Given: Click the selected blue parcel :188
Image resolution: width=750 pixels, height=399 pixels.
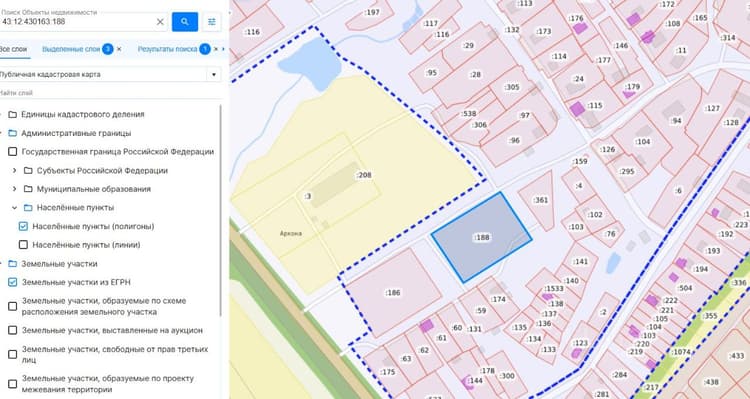Looking at the screenshot, I should [481, 237].
